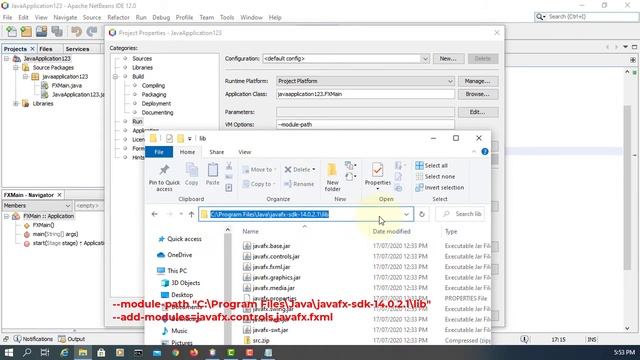Open the Tools menu in NetBeans
Image resolution: width=640 pixels, height=360 pixels.
(227, 18)
